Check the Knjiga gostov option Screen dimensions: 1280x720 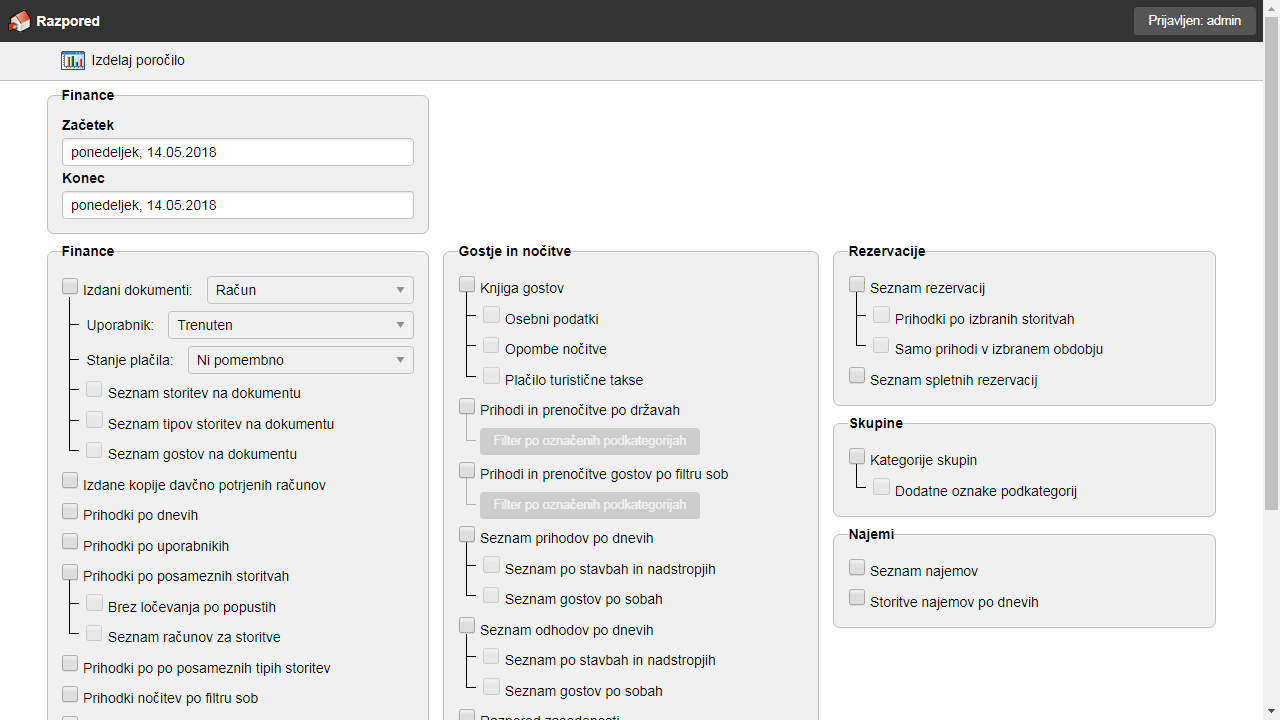click(x=467, y=285)
